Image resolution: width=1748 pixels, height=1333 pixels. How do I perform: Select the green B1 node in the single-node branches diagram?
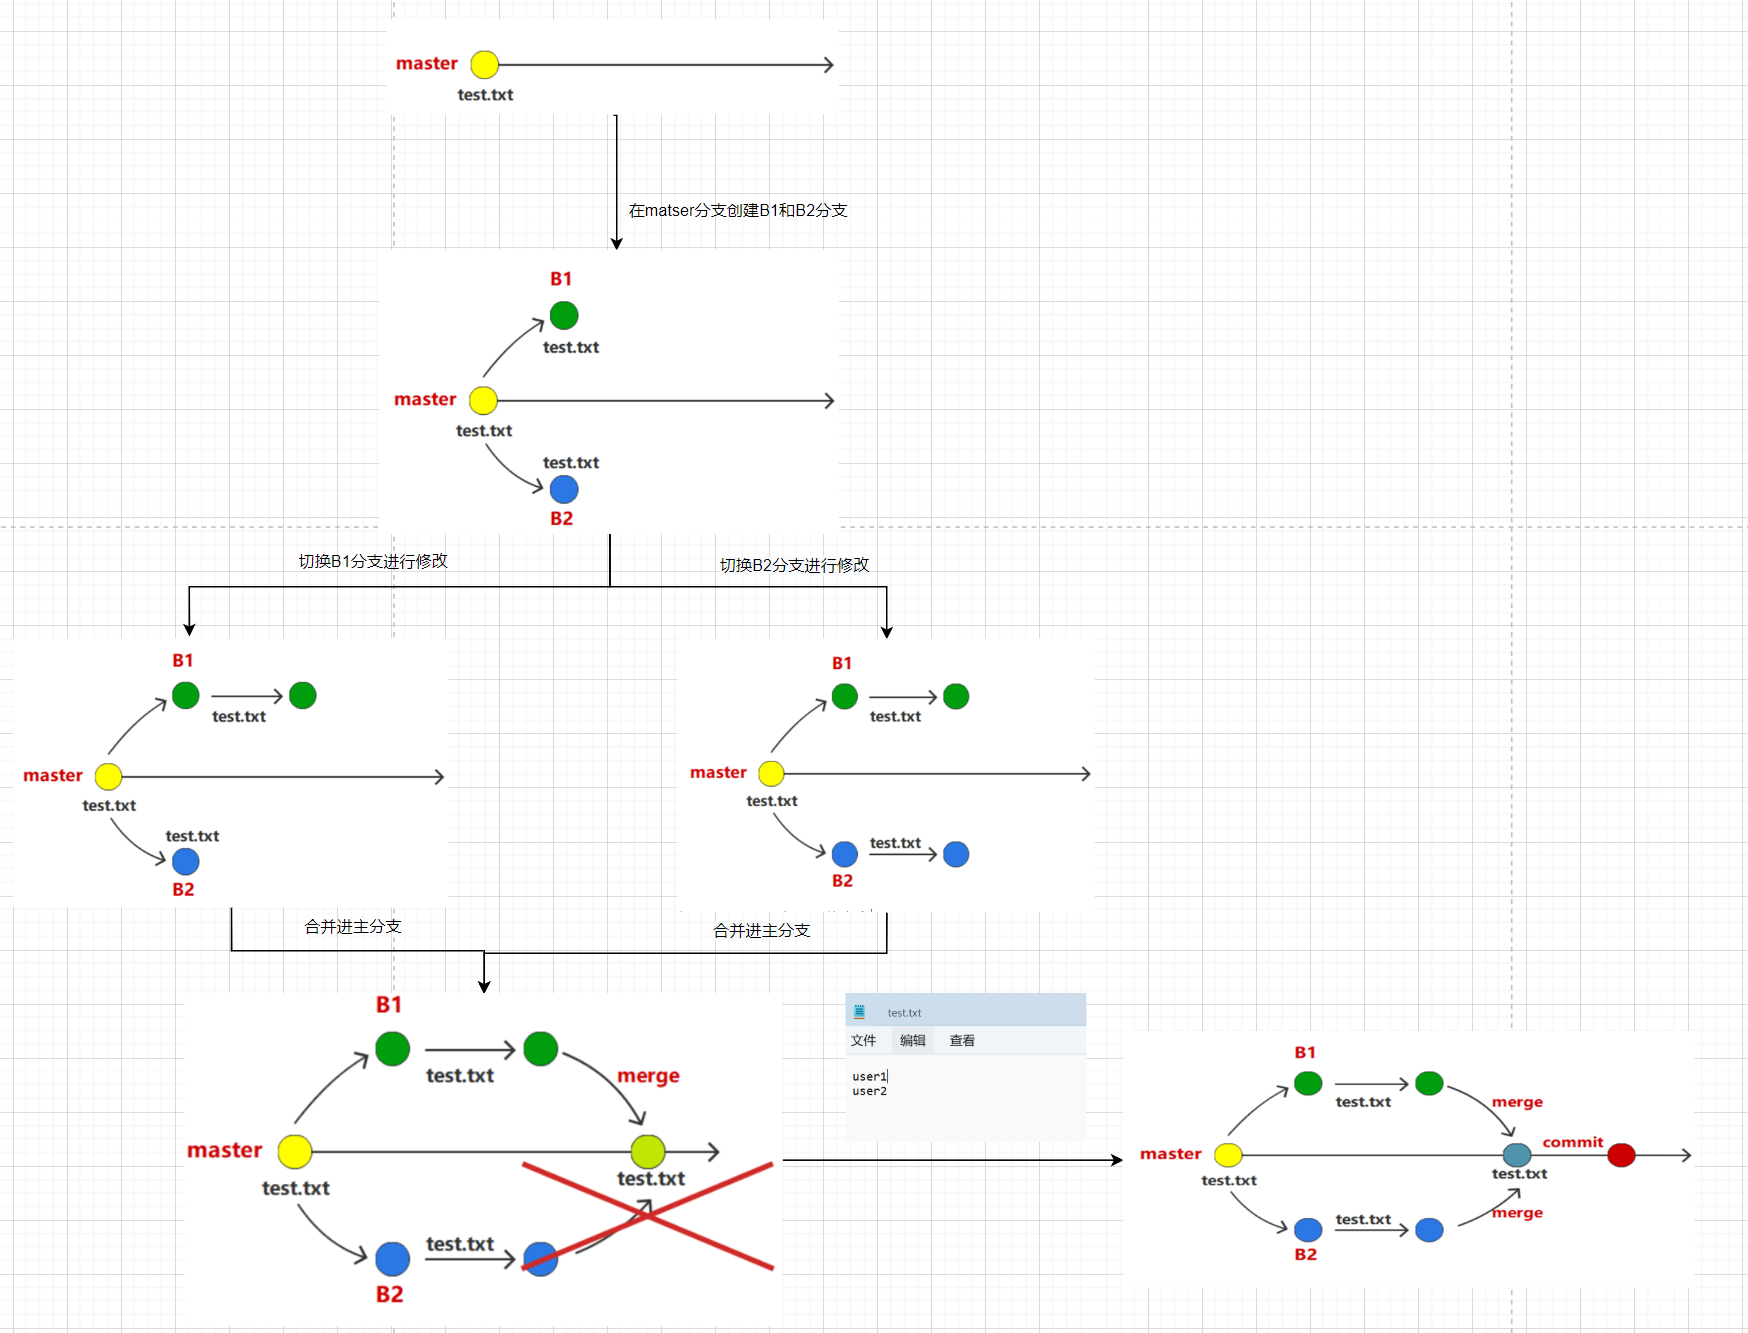click(564, 315)
